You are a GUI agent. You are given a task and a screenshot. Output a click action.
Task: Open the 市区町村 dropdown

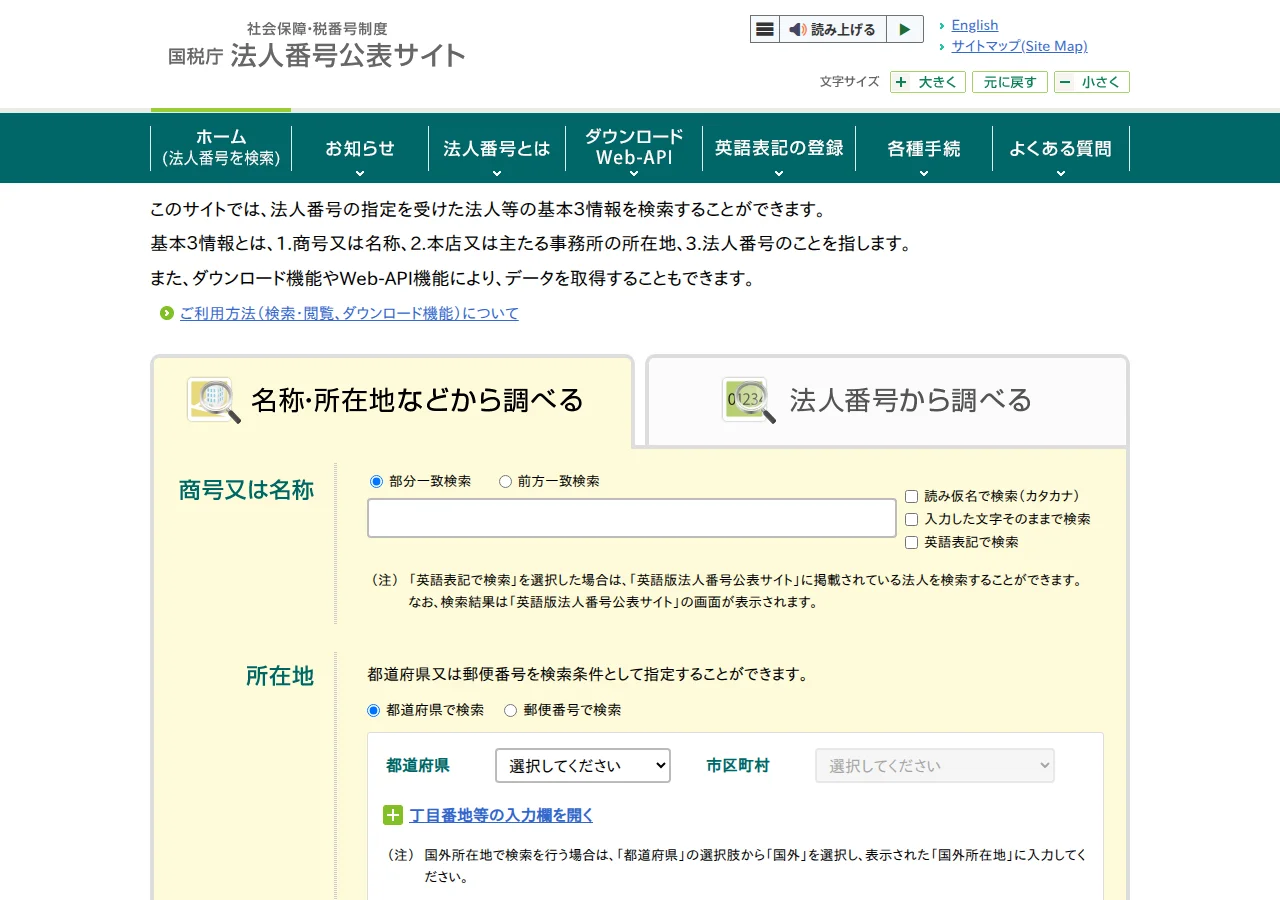[935, 765]
